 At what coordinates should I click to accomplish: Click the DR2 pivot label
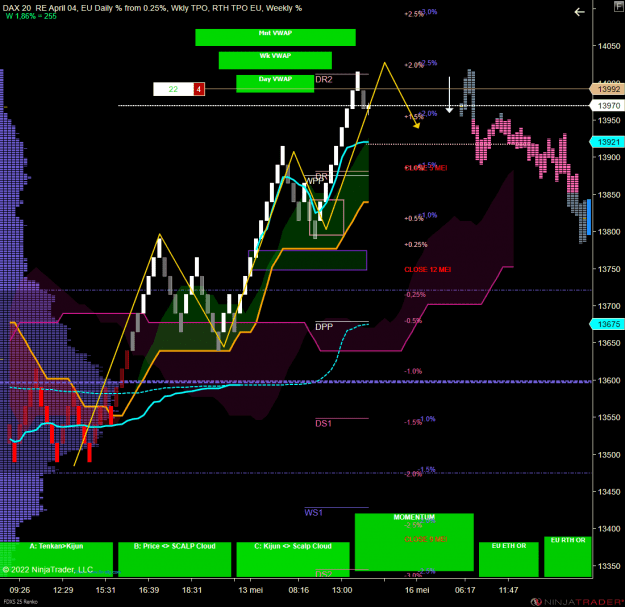tap(324, 79)
